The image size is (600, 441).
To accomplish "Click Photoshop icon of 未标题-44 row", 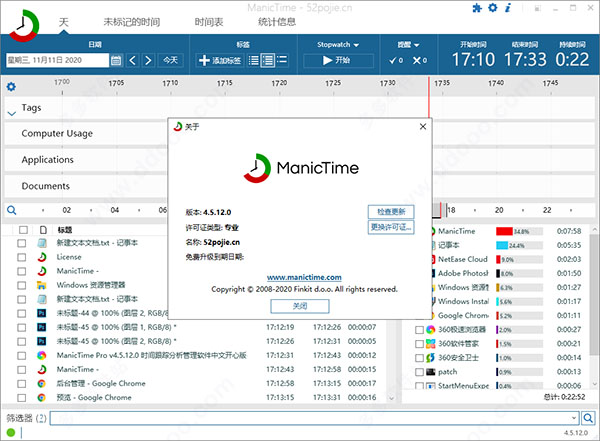I will [x=41, y=313].
